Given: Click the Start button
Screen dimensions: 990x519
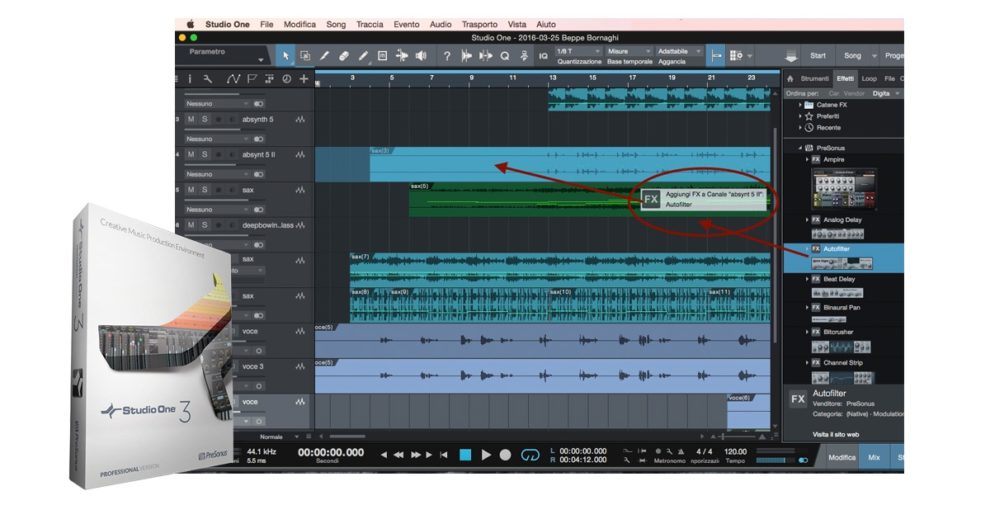Looking at the screenshot, I should (817, 56).
